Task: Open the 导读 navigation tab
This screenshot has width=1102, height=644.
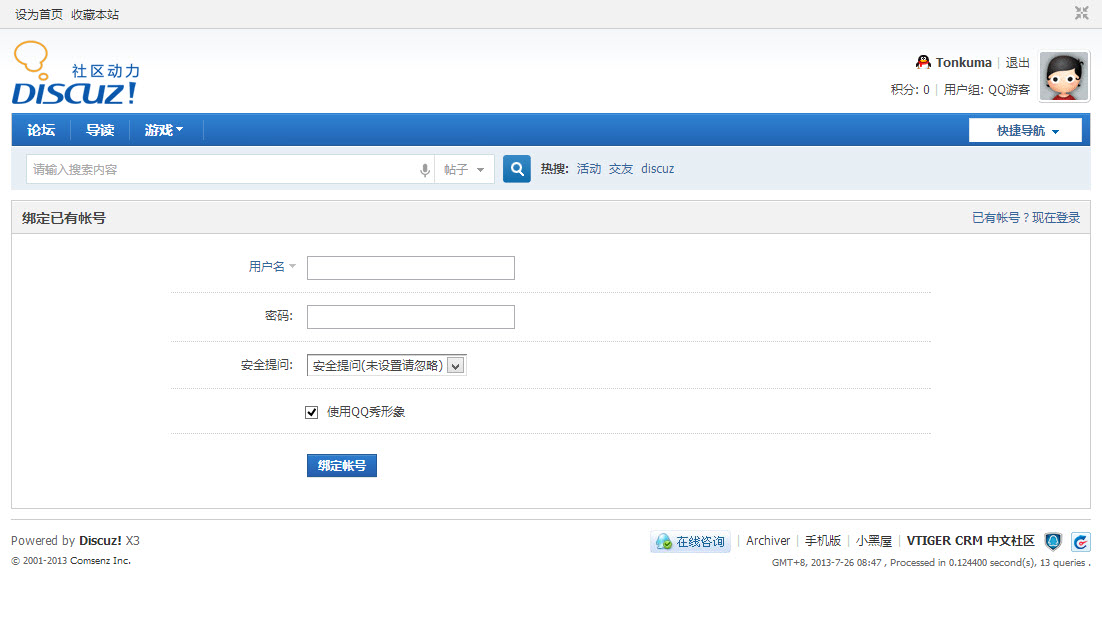Action: pos(100,130)
